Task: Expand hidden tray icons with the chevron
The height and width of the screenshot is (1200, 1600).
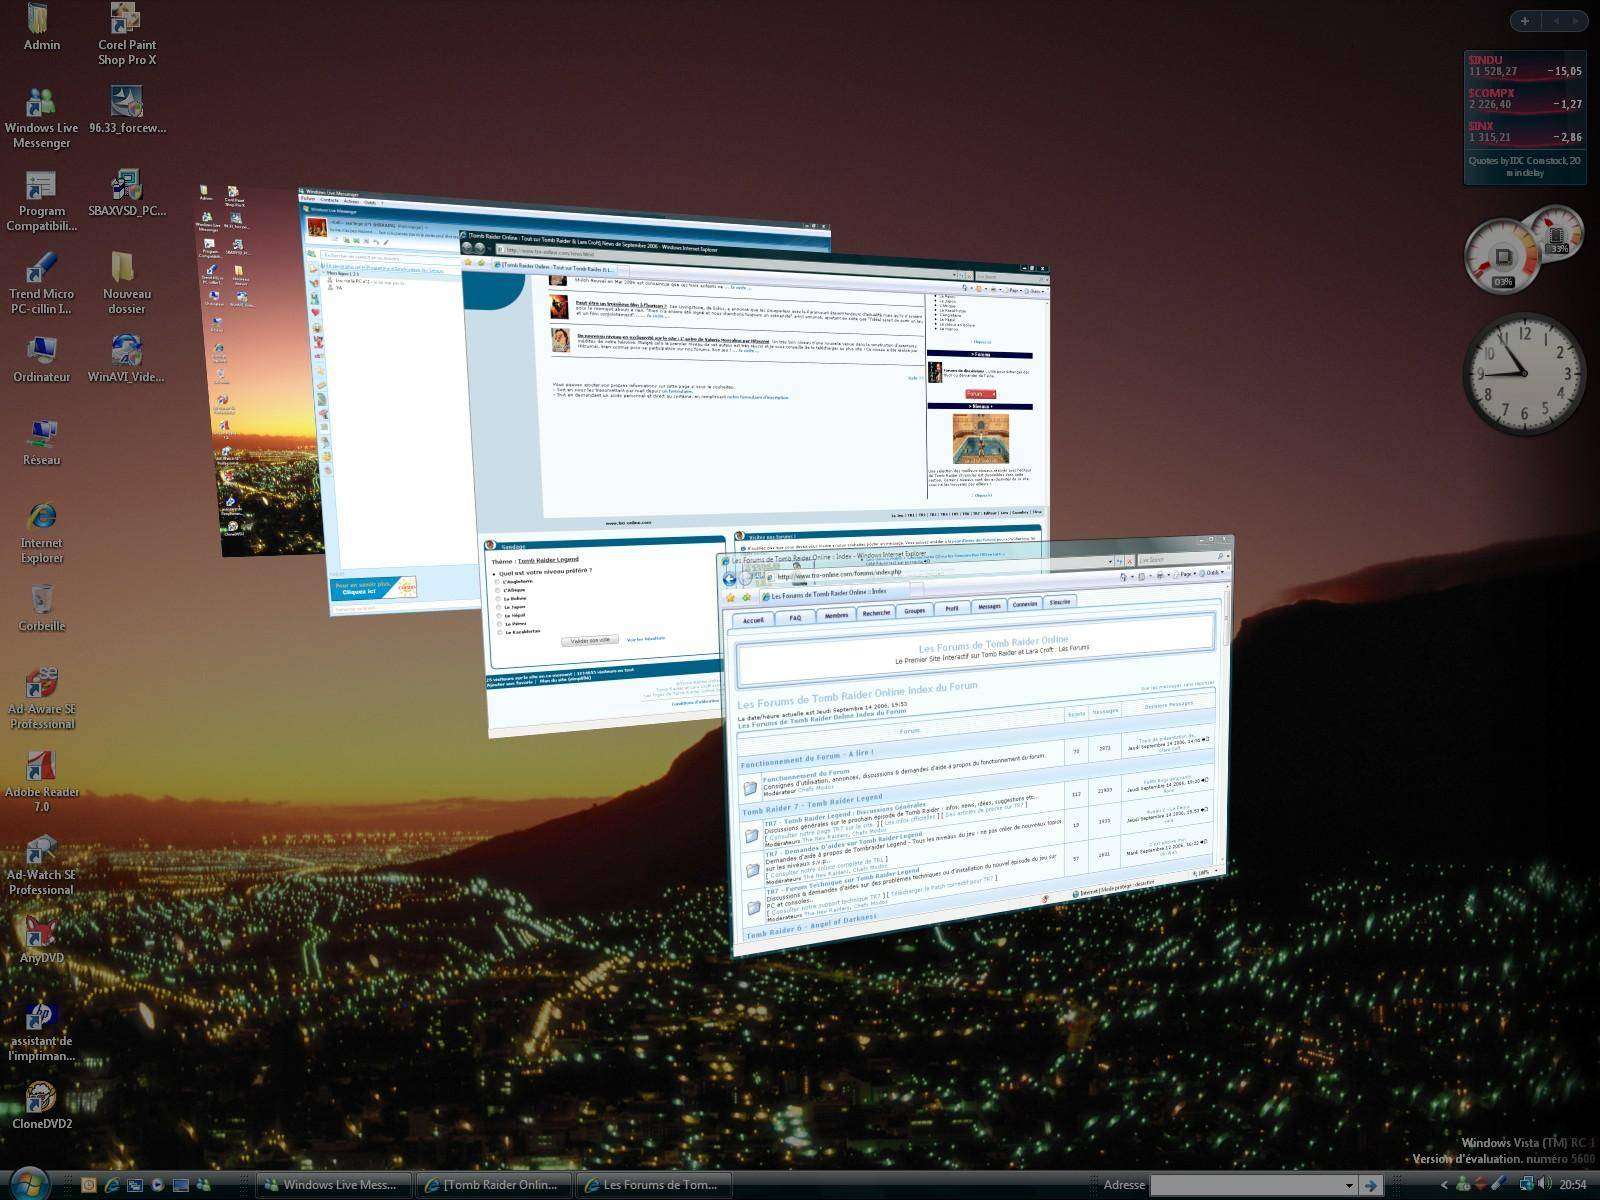Action: [x=1443, y=1185]
